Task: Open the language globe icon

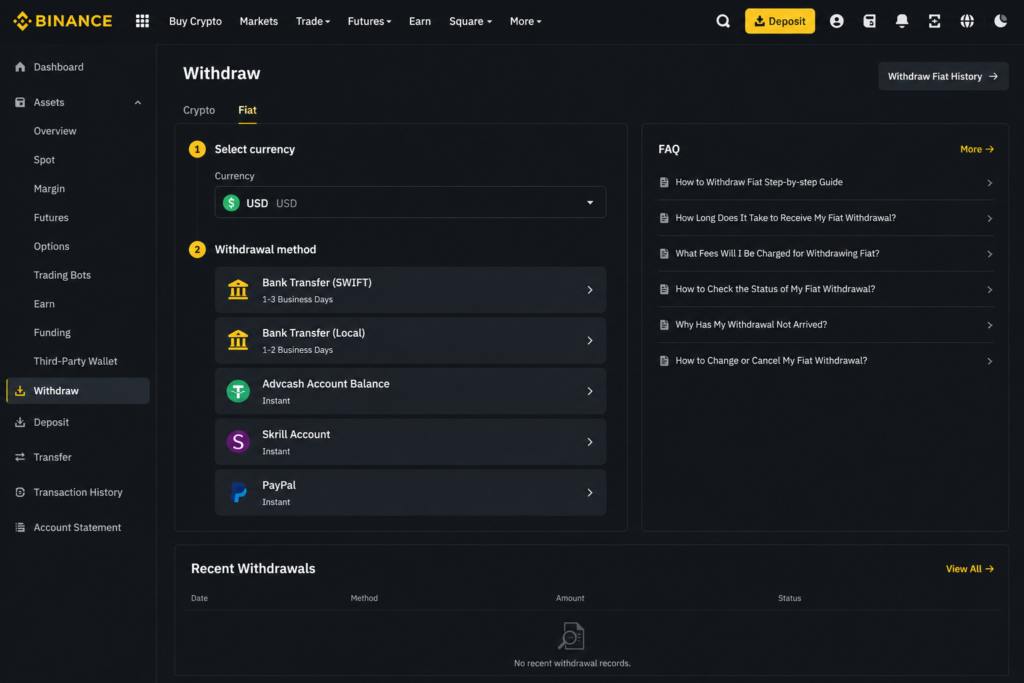Action: [x=967, y=21]
